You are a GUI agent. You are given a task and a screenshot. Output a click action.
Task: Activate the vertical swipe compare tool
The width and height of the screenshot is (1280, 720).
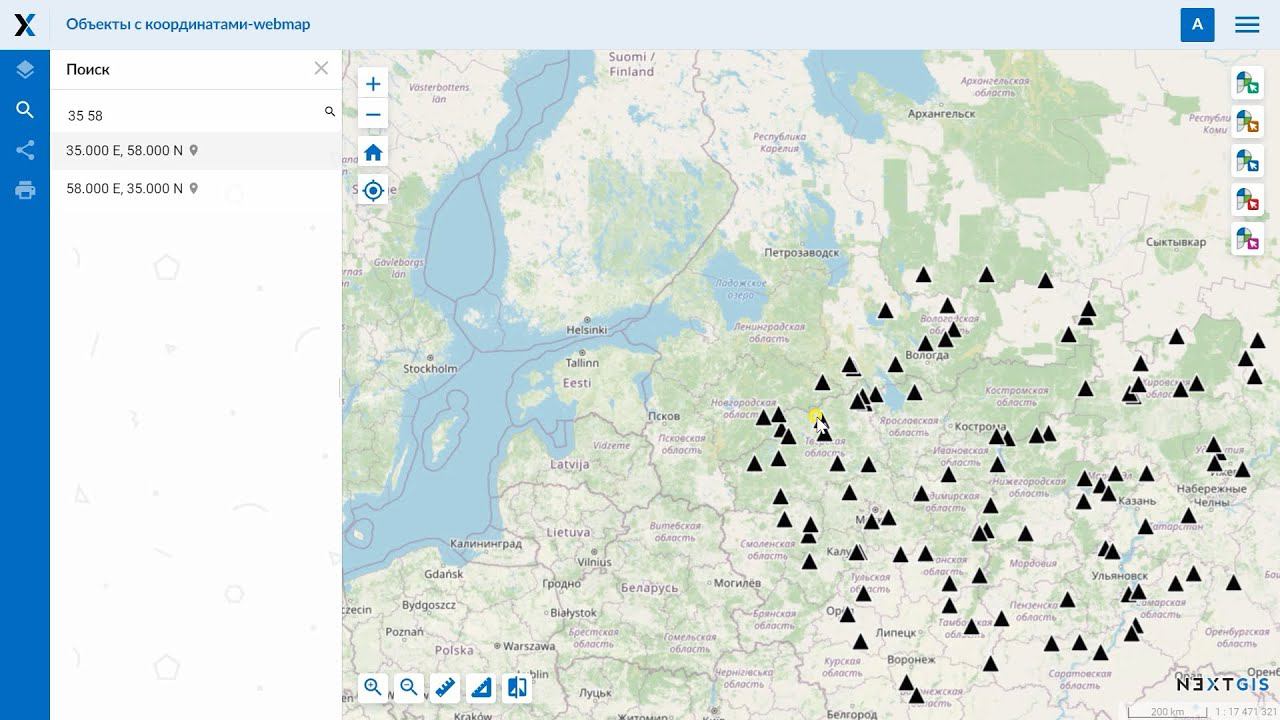pyautogui.click(x=517, y=687)
